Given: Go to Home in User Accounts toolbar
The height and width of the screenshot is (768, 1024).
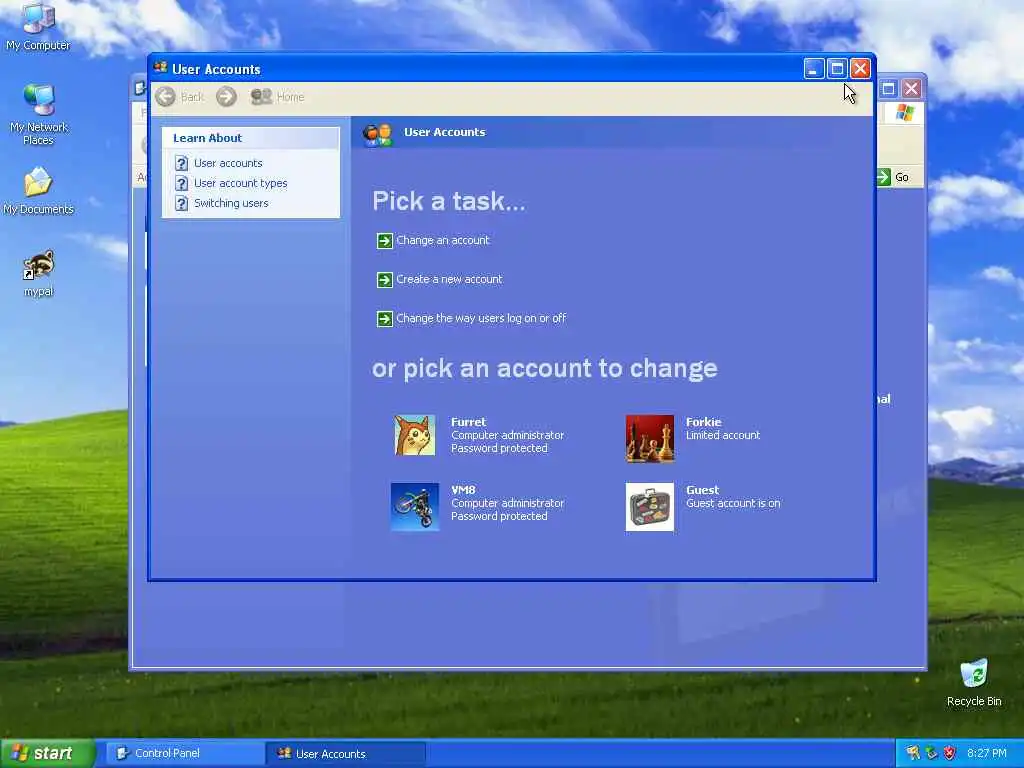Looking at the screenshot, I should click(278, 97).
